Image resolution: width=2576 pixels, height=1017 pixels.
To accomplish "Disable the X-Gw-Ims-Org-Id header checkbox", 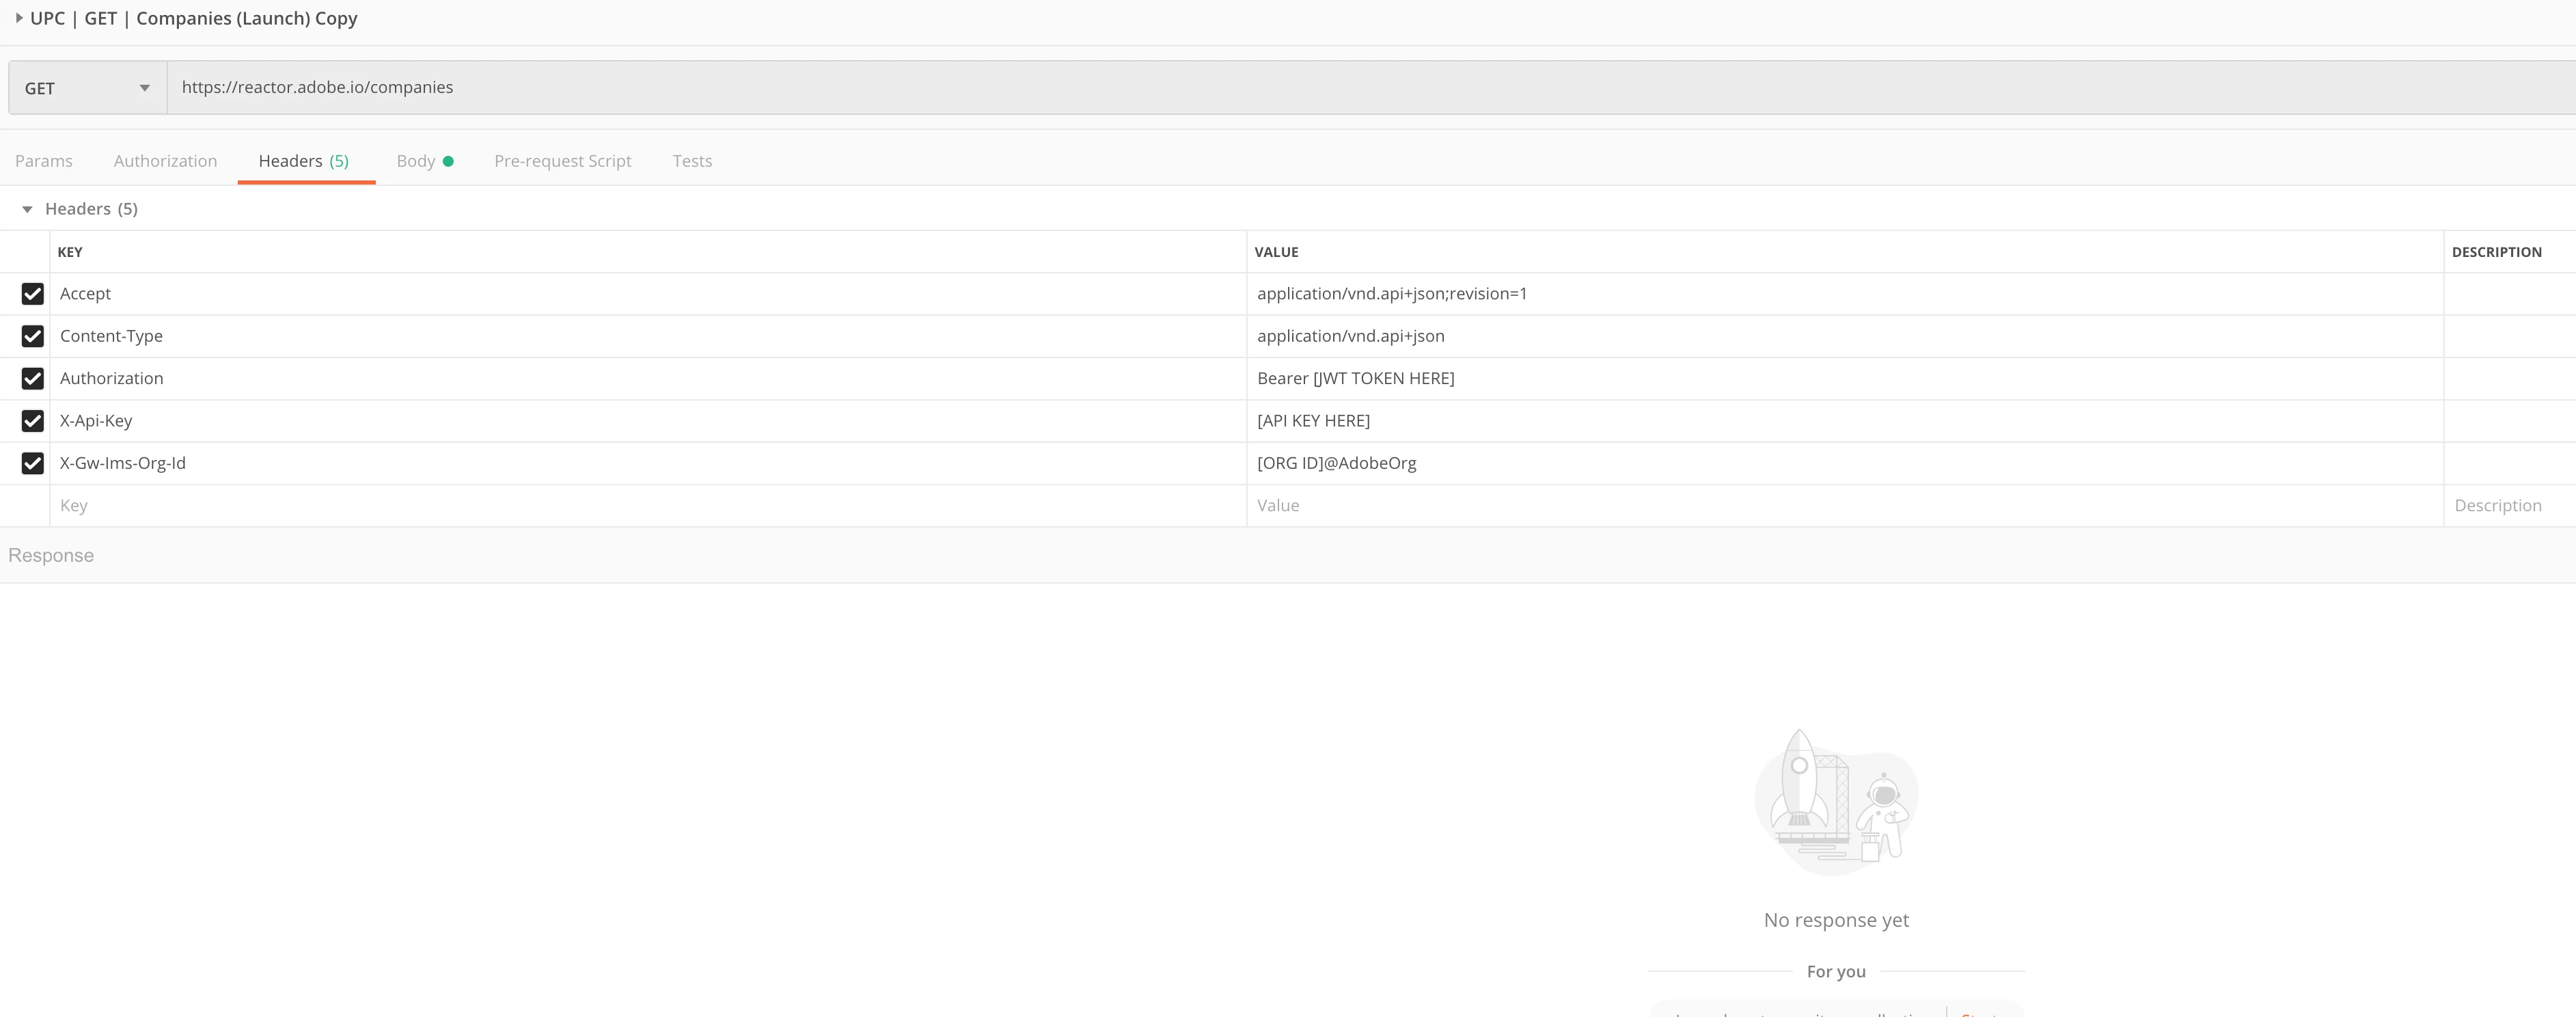I will (33, 463).
